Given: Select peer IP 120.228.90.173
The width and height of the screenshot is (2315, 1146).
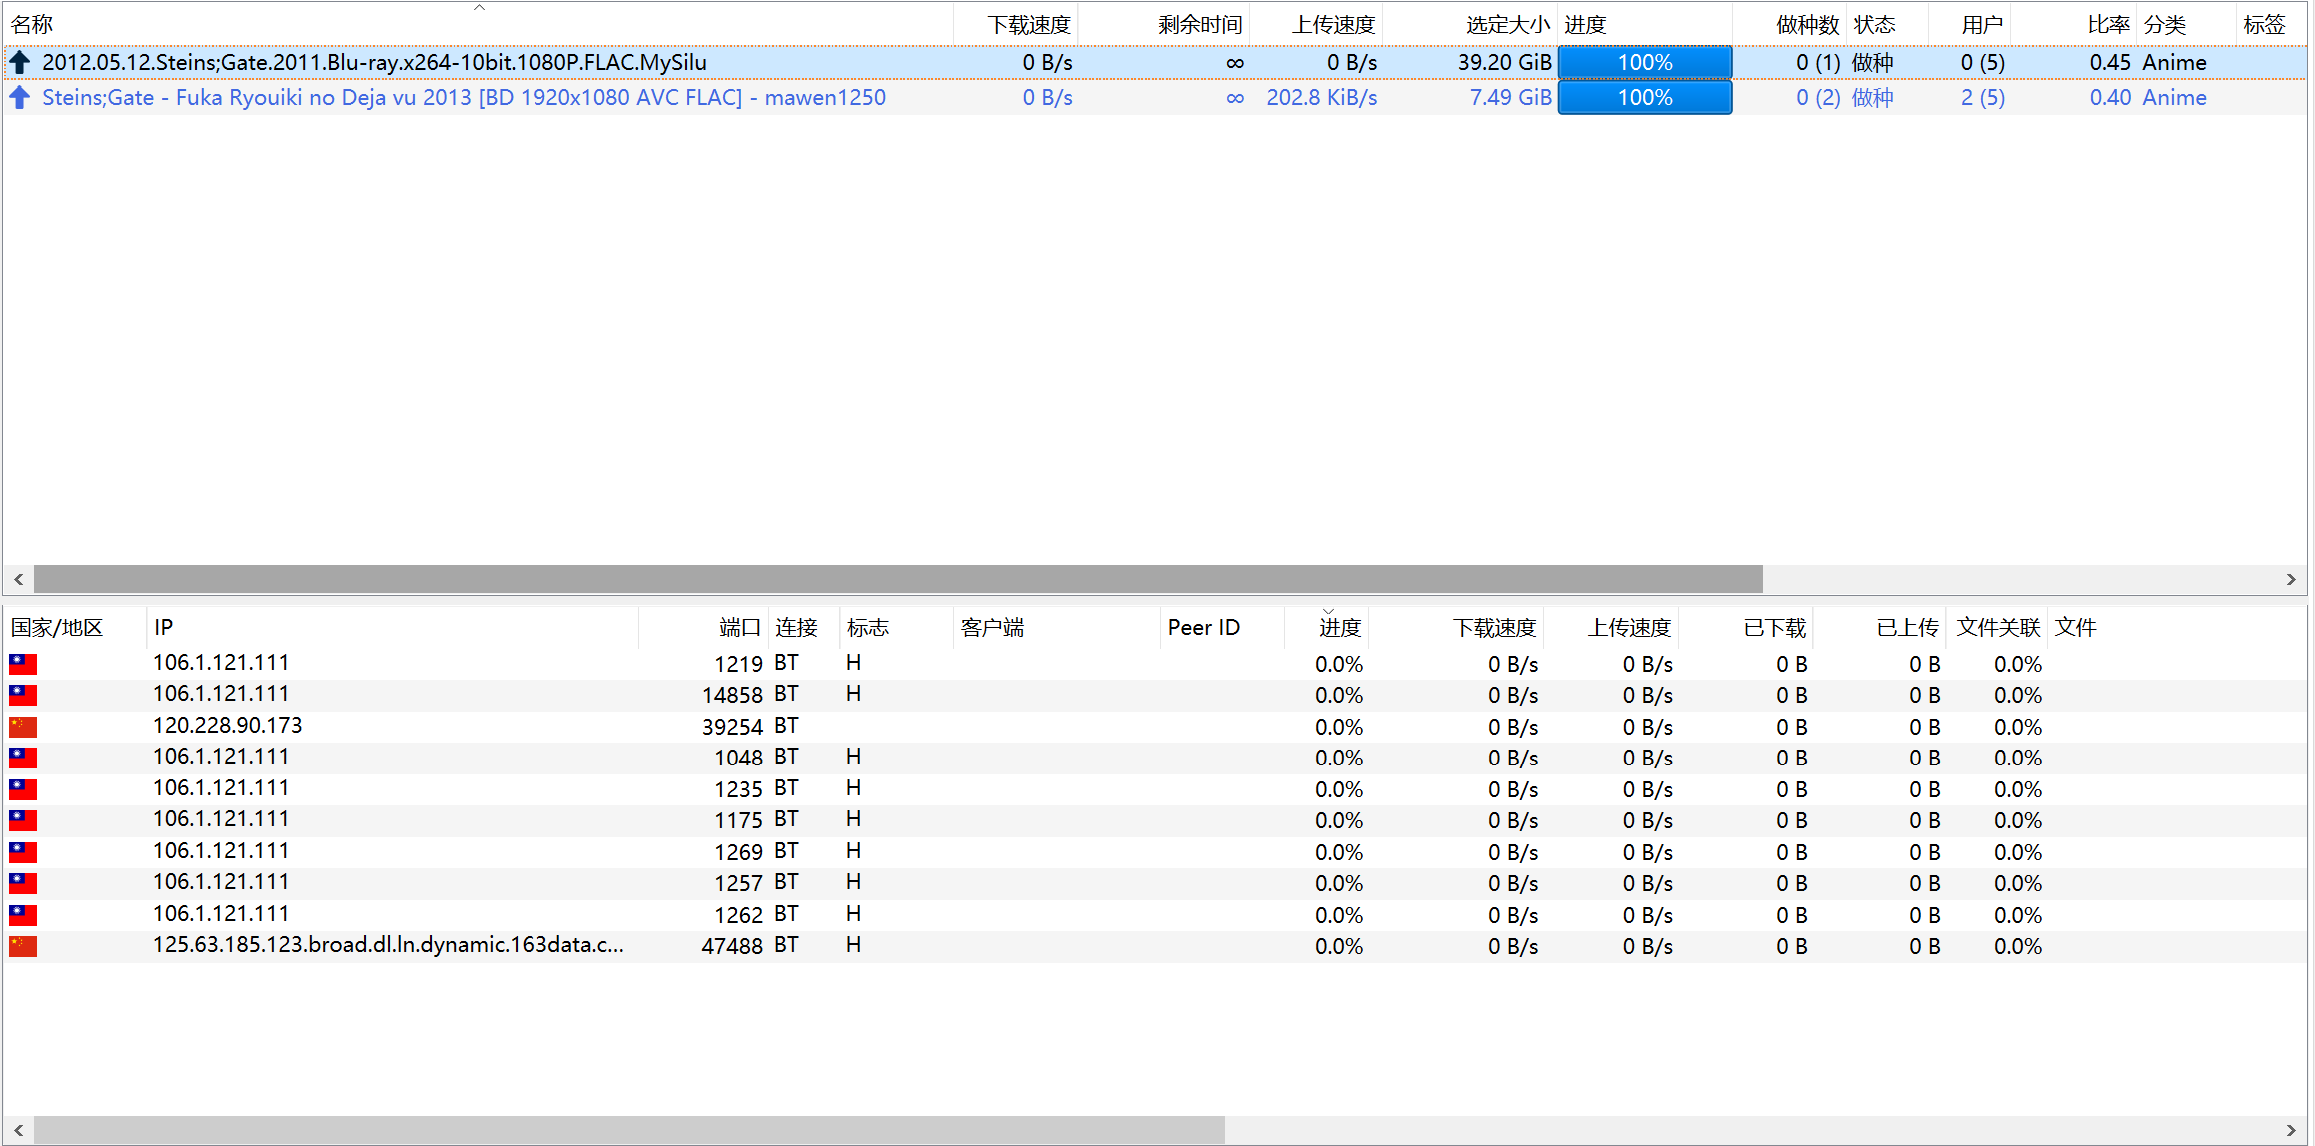Looking at the screenshot, I should tap(227, 725).
